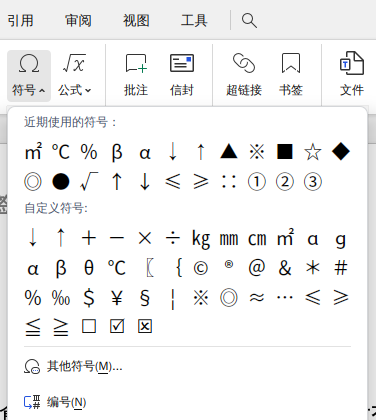Insert the kg unit symbol
Image resolution: width=376 pixels, height=420 pixels.
coord(201,239)
